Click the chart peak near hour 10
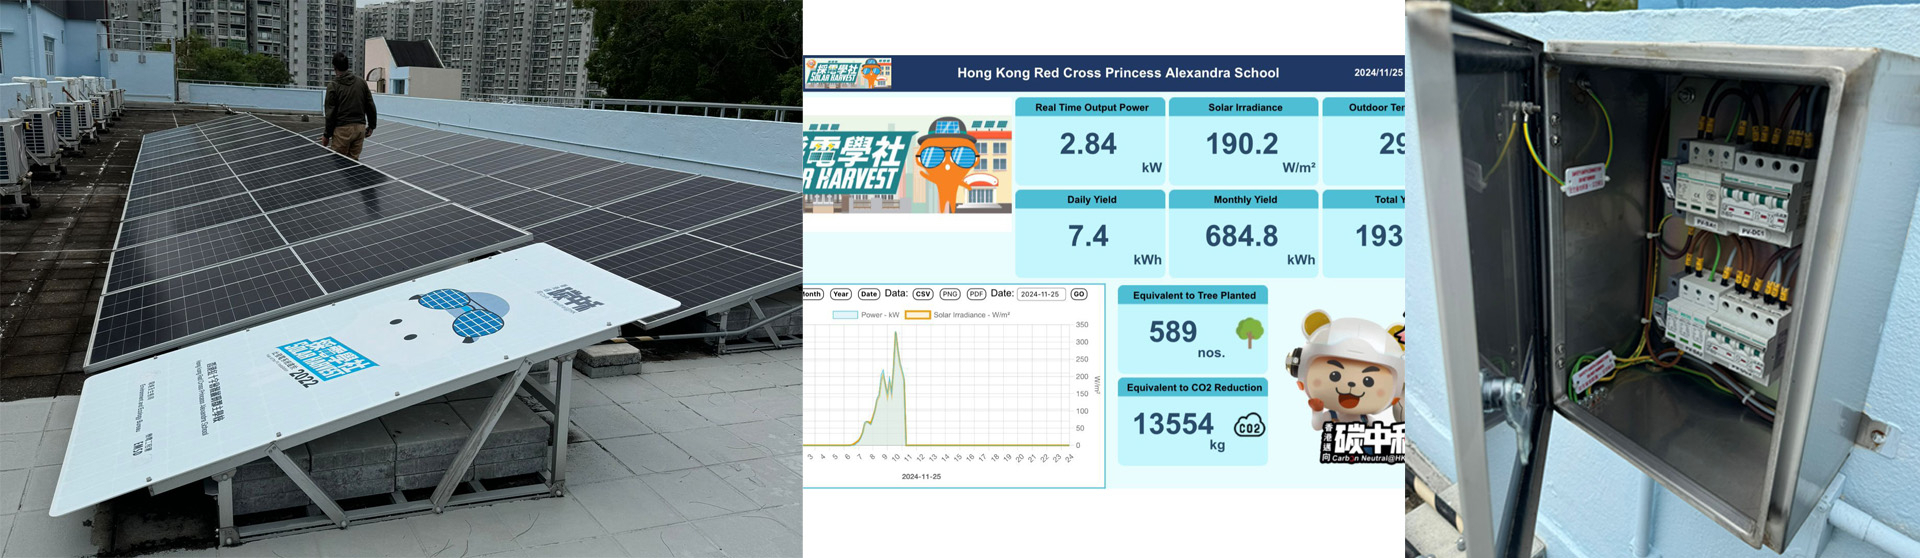Image resolution: width=1920 pixels, height=558 pixels. coord(896,334)
